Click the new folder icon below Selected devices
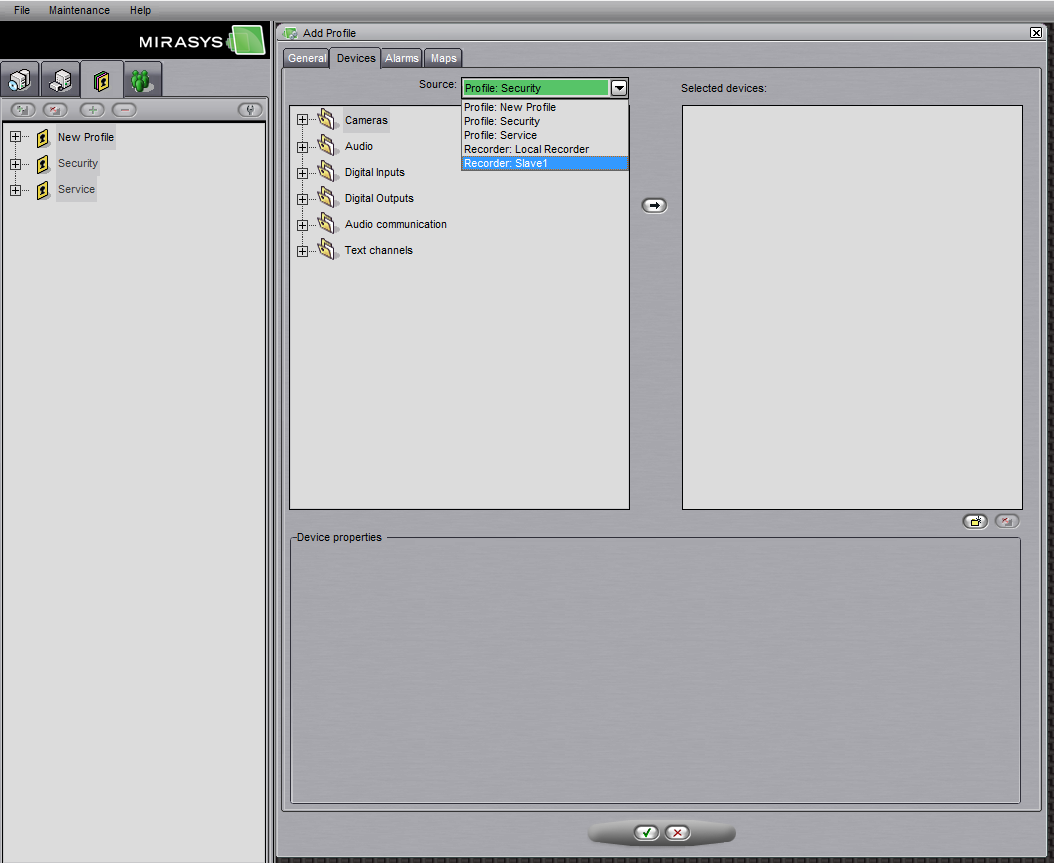This screenshot has width=1054, height=863. tap(975, 521)
